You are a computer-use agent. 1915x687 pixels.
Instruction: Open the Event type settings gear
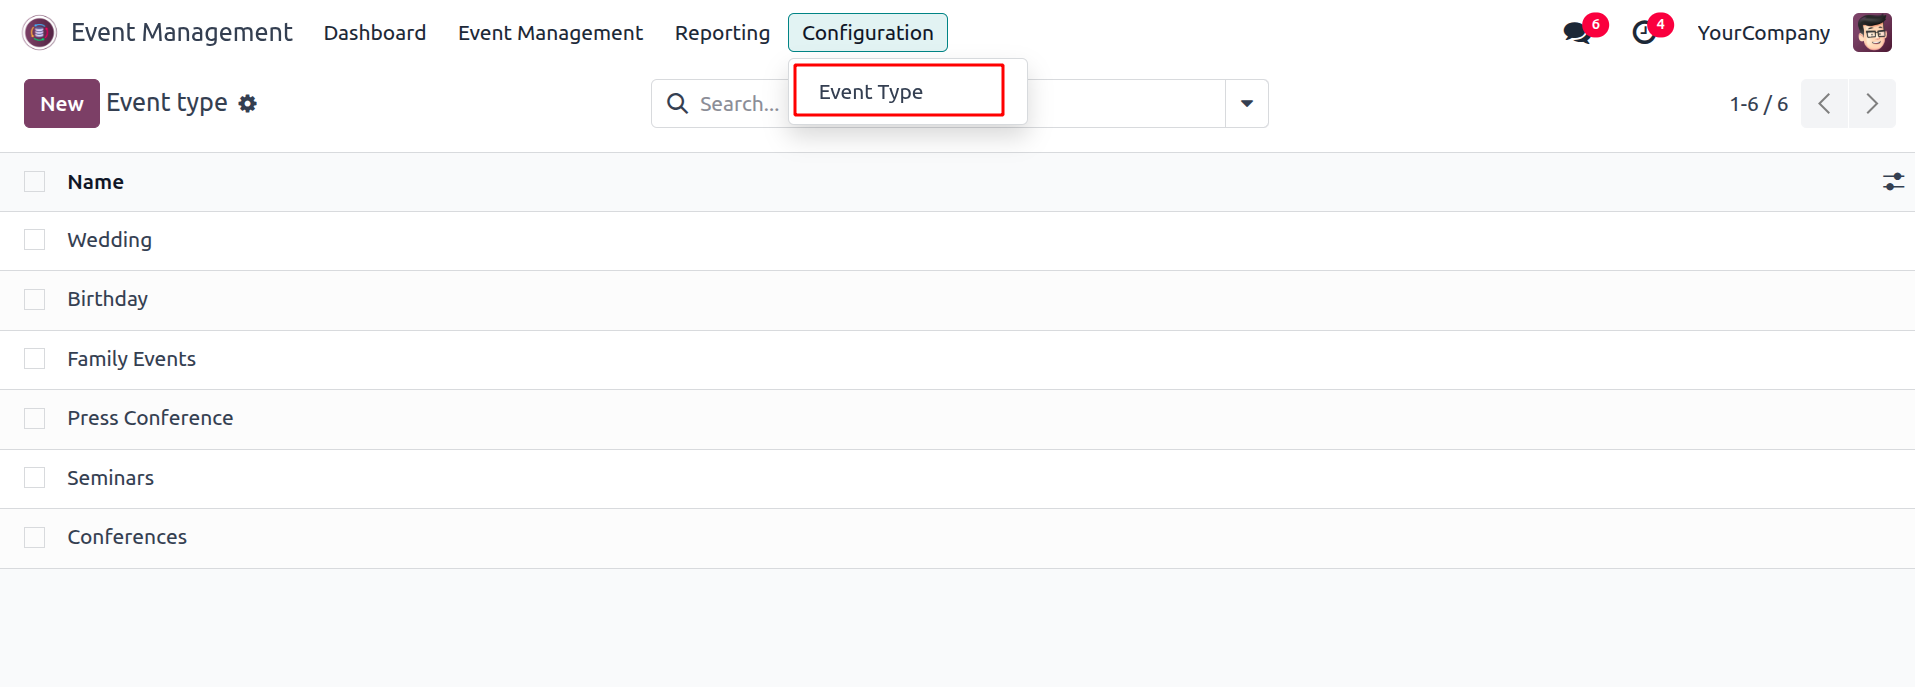248,104
